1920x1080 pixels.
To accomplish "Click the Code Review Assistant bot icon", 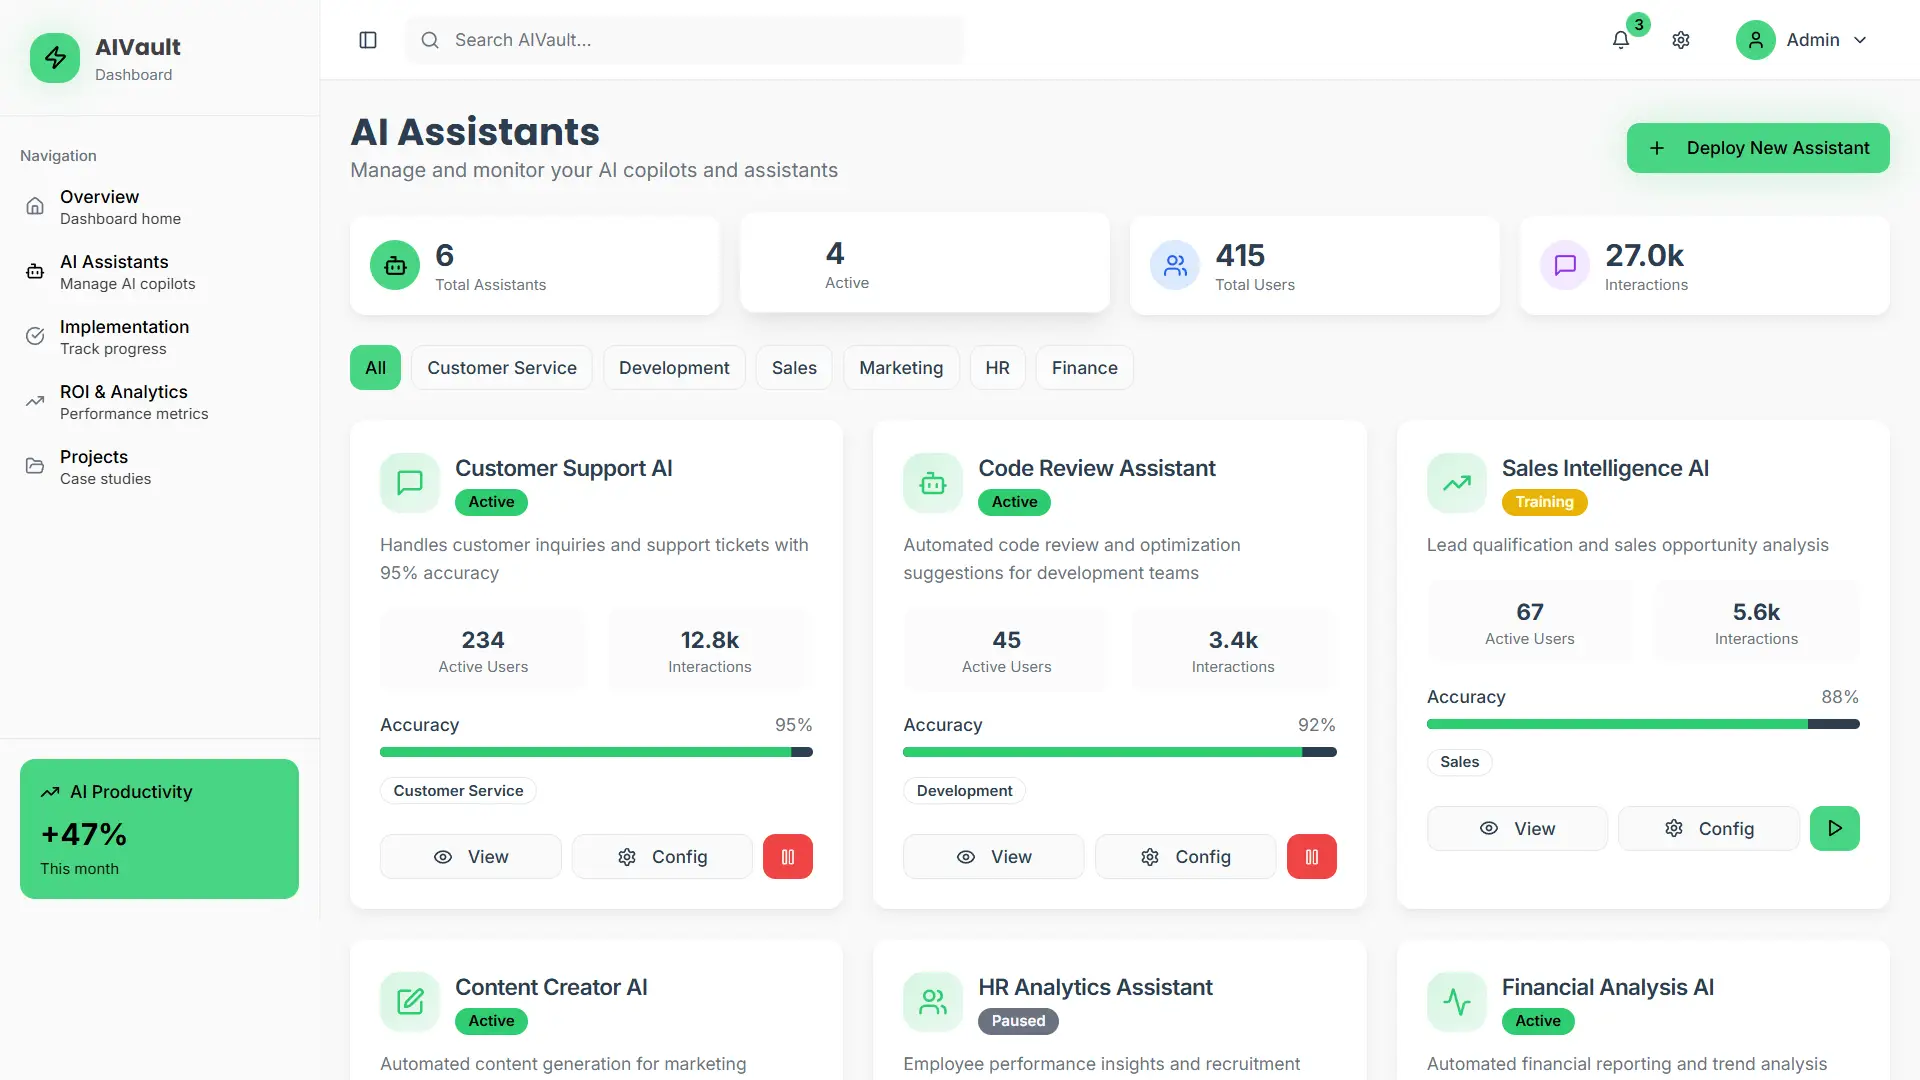I will tap(933, 483).
